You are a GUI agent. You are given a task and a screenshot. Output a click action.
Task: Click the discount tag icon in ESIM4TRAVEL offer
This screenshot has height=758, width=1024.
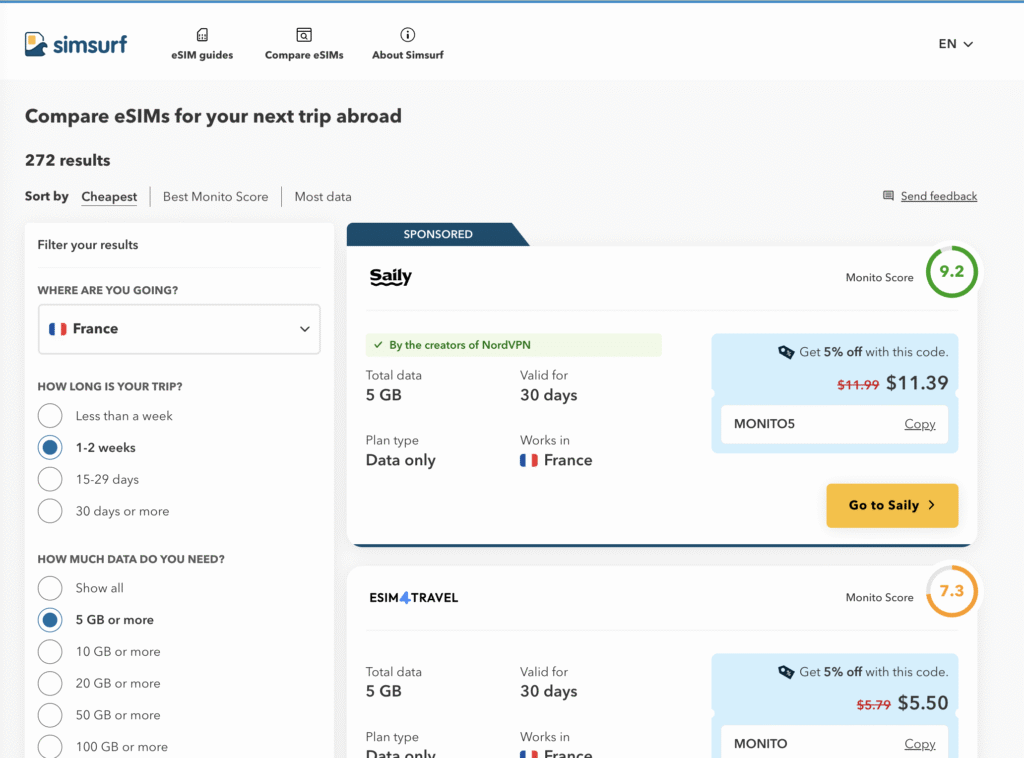(x=786, y=672)
